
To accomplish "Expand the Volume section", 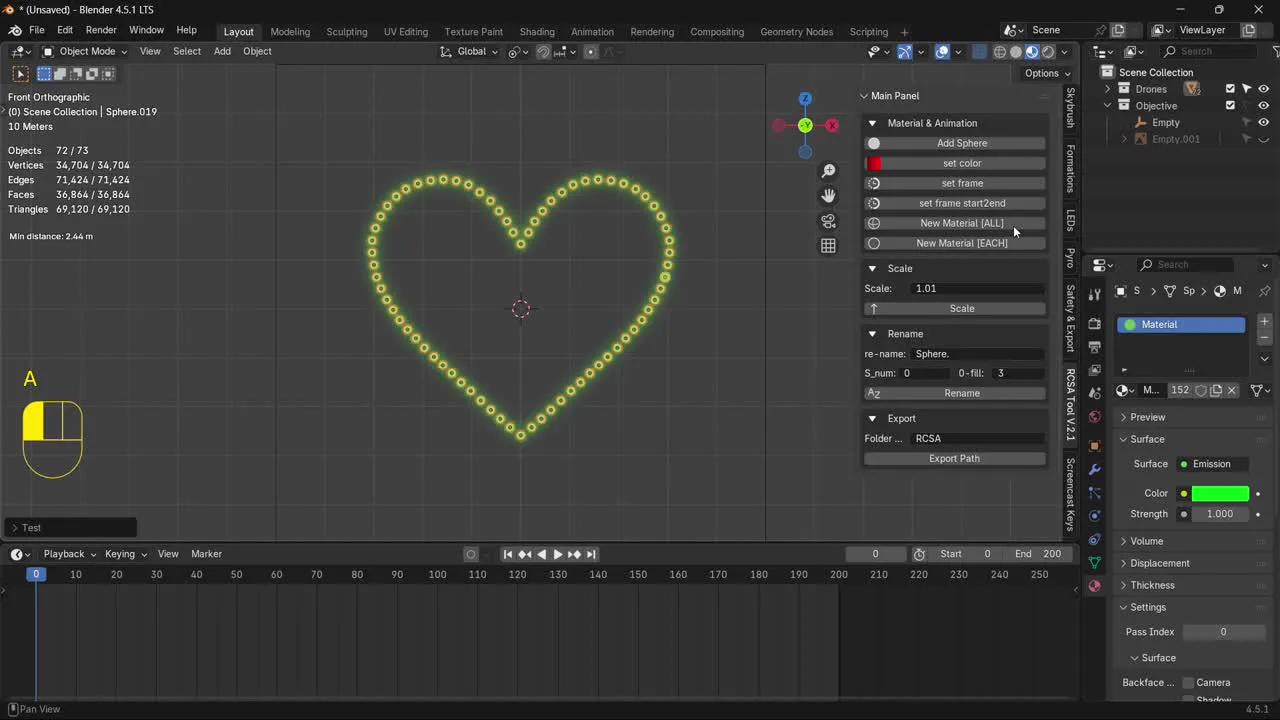I will click(1147, 541).
